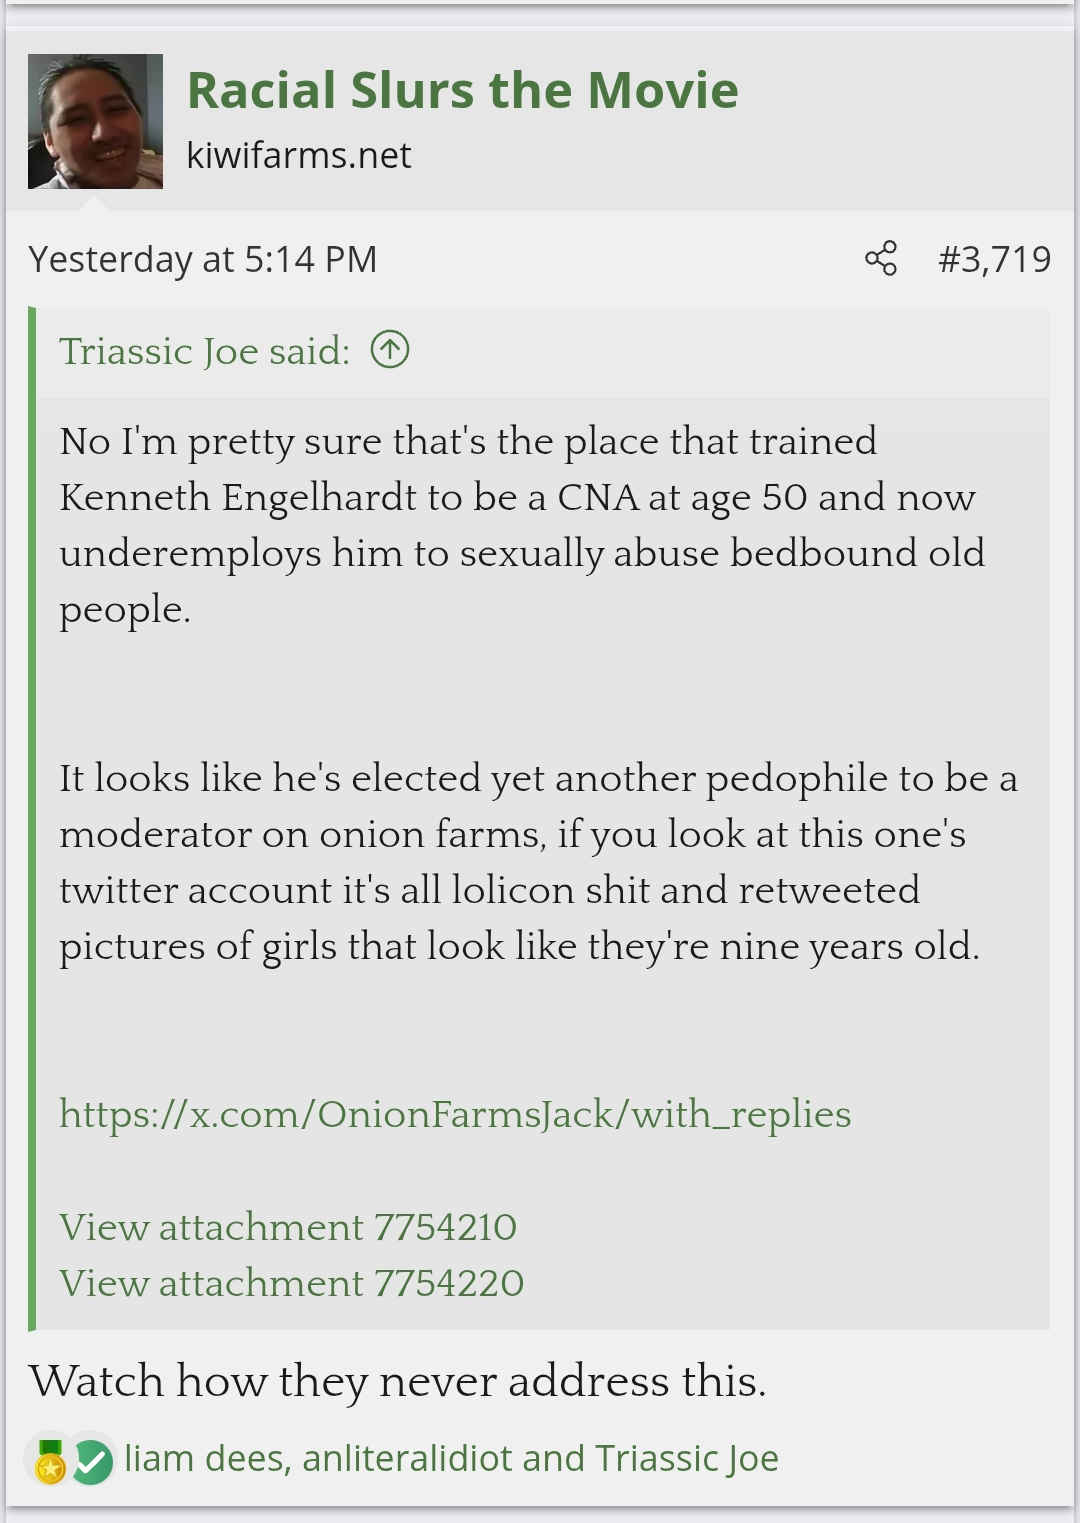Image resolution: width=1080 pixels, height=1523 pixels.
Task: Click the "Yesterday at 5:14 PM" timestamp
Action: (x=203, y=259)
